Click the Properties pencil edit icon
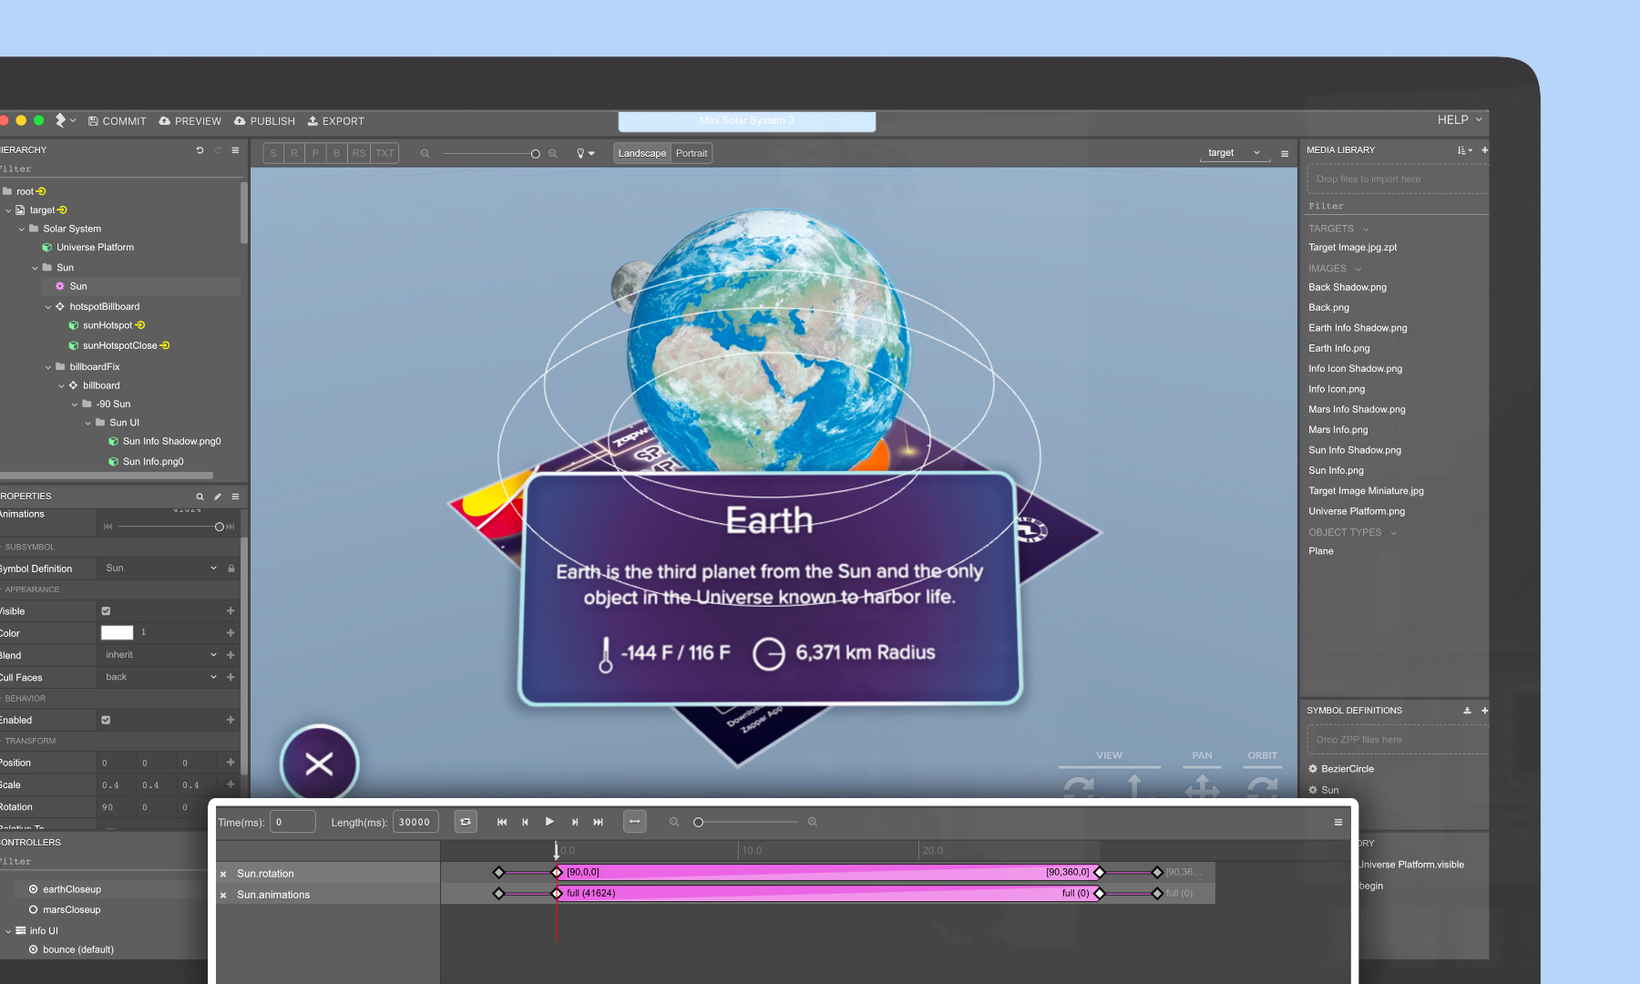 point(218,497)
